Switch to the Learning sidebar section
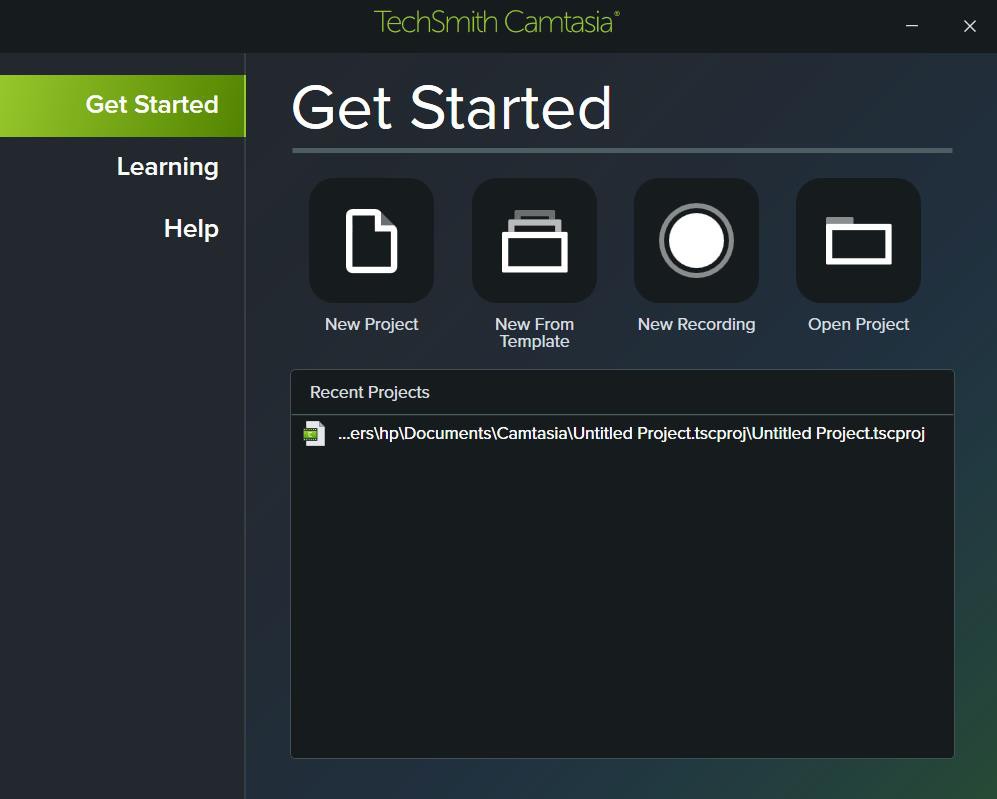The image size is (997, 799). click(x=167, y=166)
